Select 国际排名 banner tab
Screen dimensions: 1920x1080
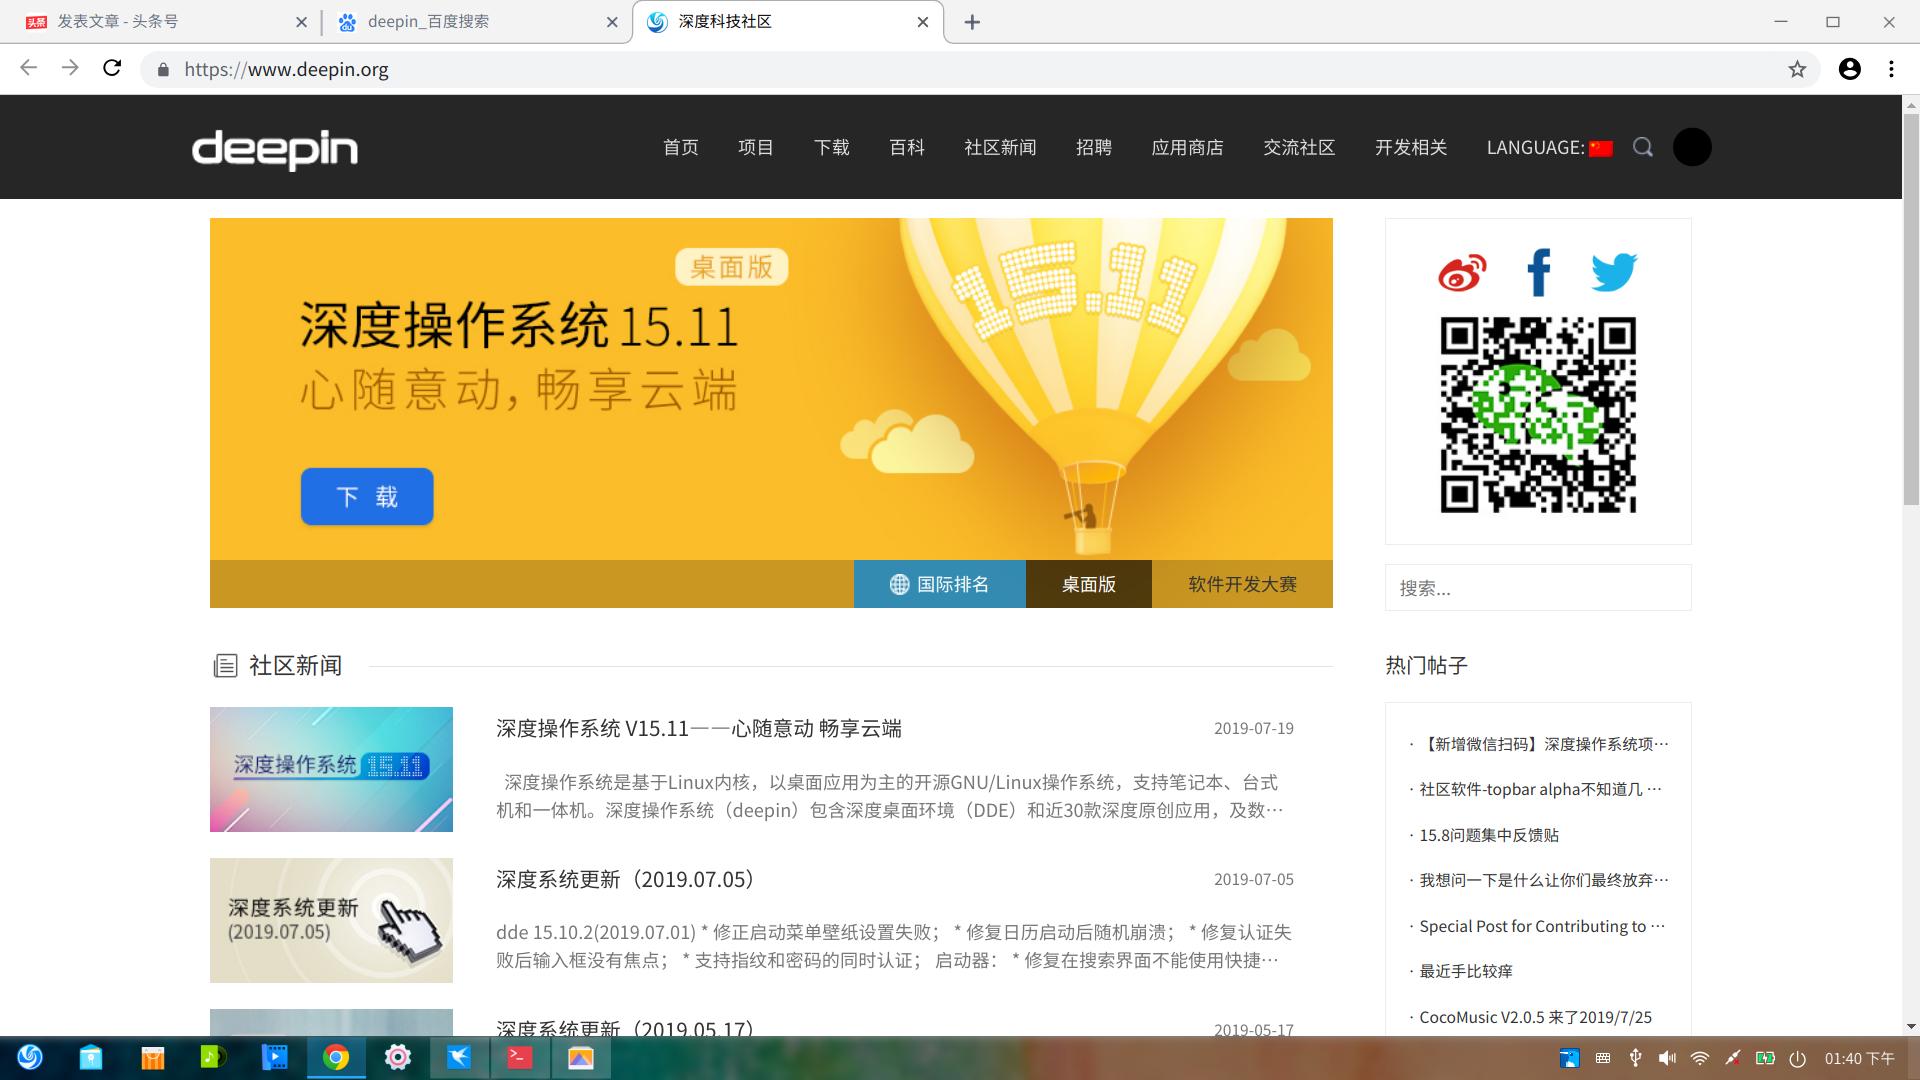click(940, 584)
